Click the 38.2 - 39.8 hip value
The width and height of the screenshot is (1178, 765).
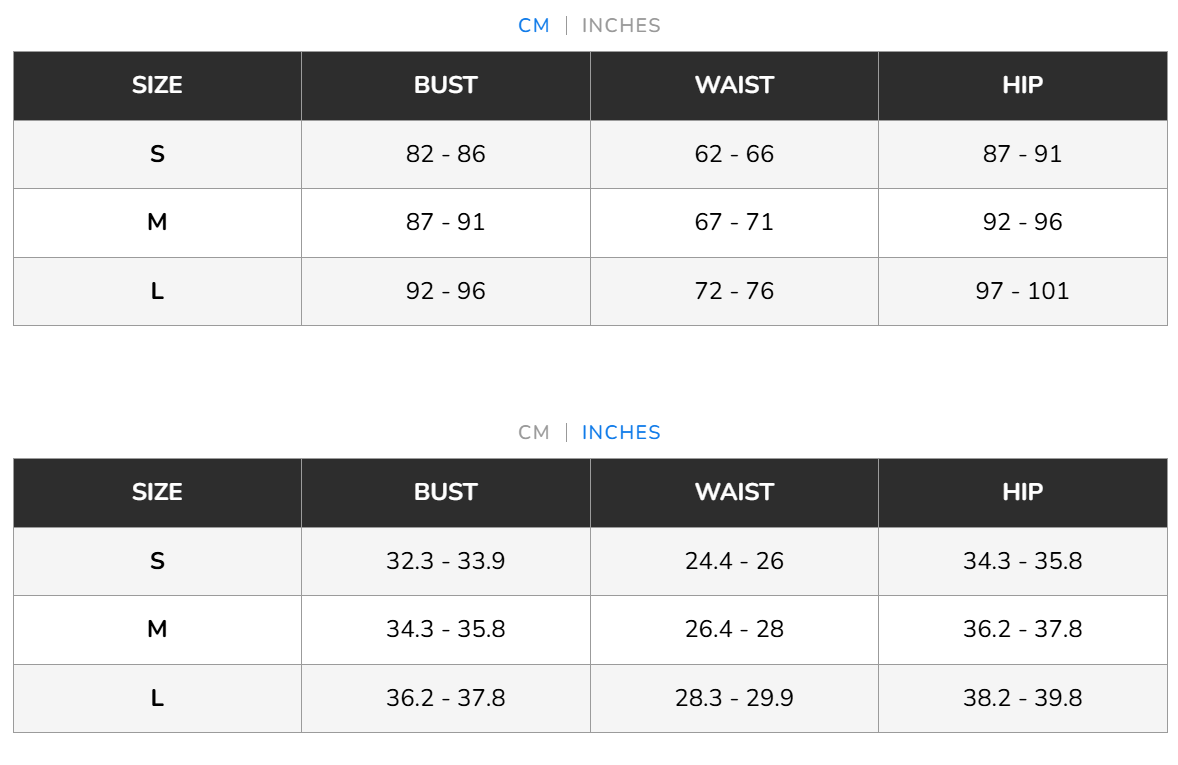(x=1022, y=698)
